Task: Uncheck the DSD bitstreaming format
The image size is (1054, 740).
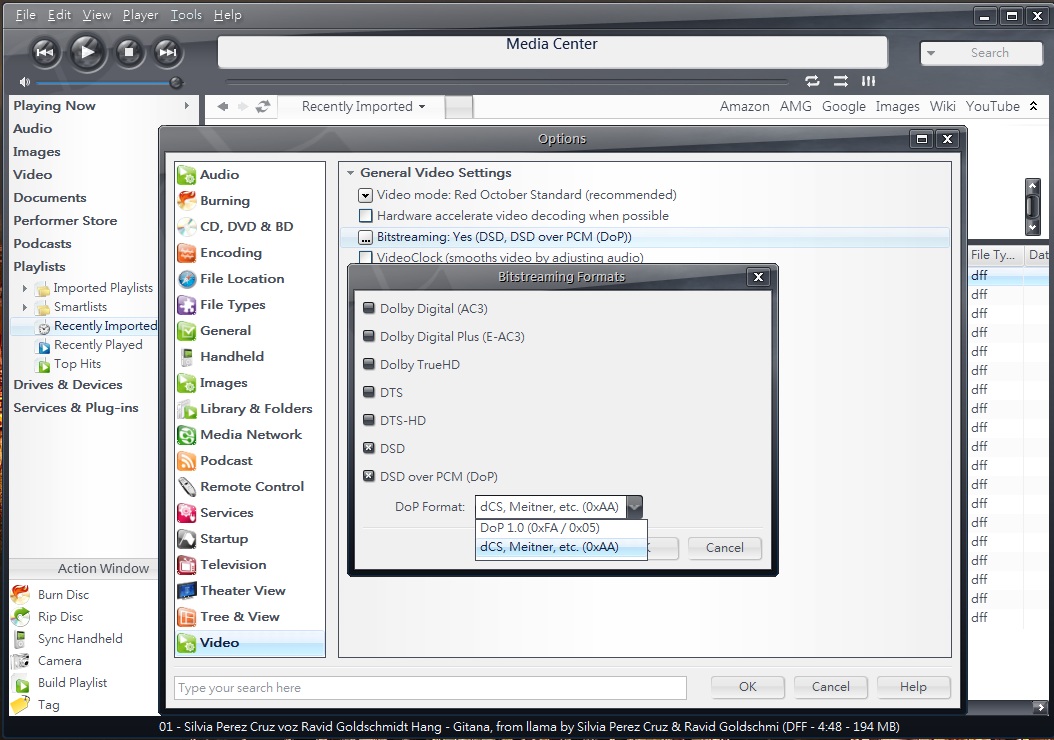Action: [x=368, y=449]
